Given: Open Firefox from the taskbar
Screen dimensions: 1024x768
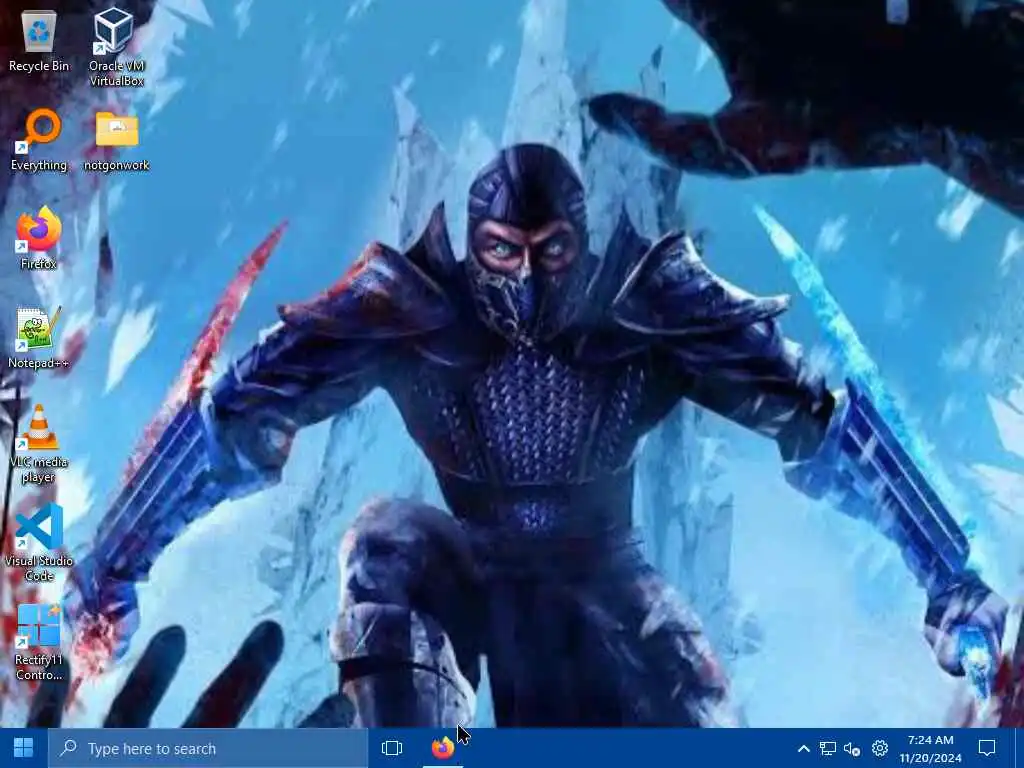Looking at the screenshot, I should tap(443, 748).
